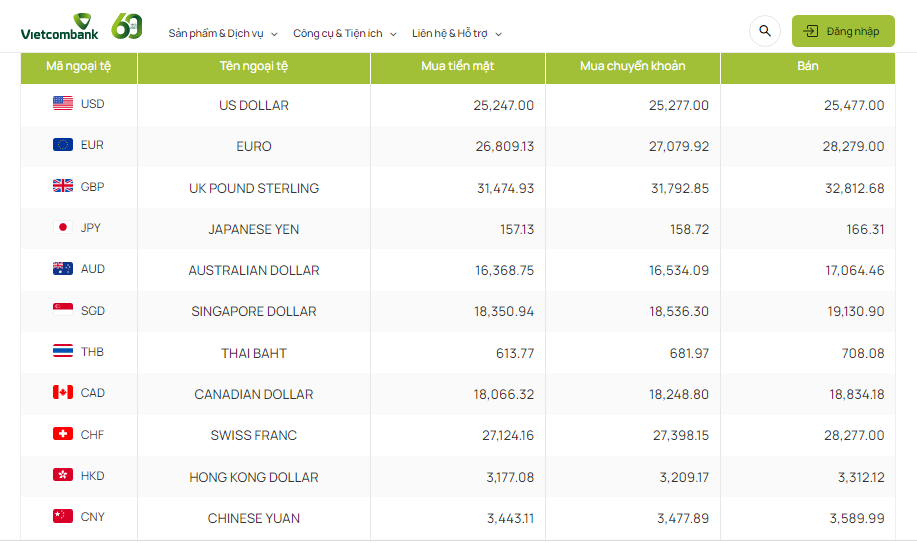This screenshot has width=917, height=543.
Task: Click the Mua tiền mặt column header
Action: [457, 67]
